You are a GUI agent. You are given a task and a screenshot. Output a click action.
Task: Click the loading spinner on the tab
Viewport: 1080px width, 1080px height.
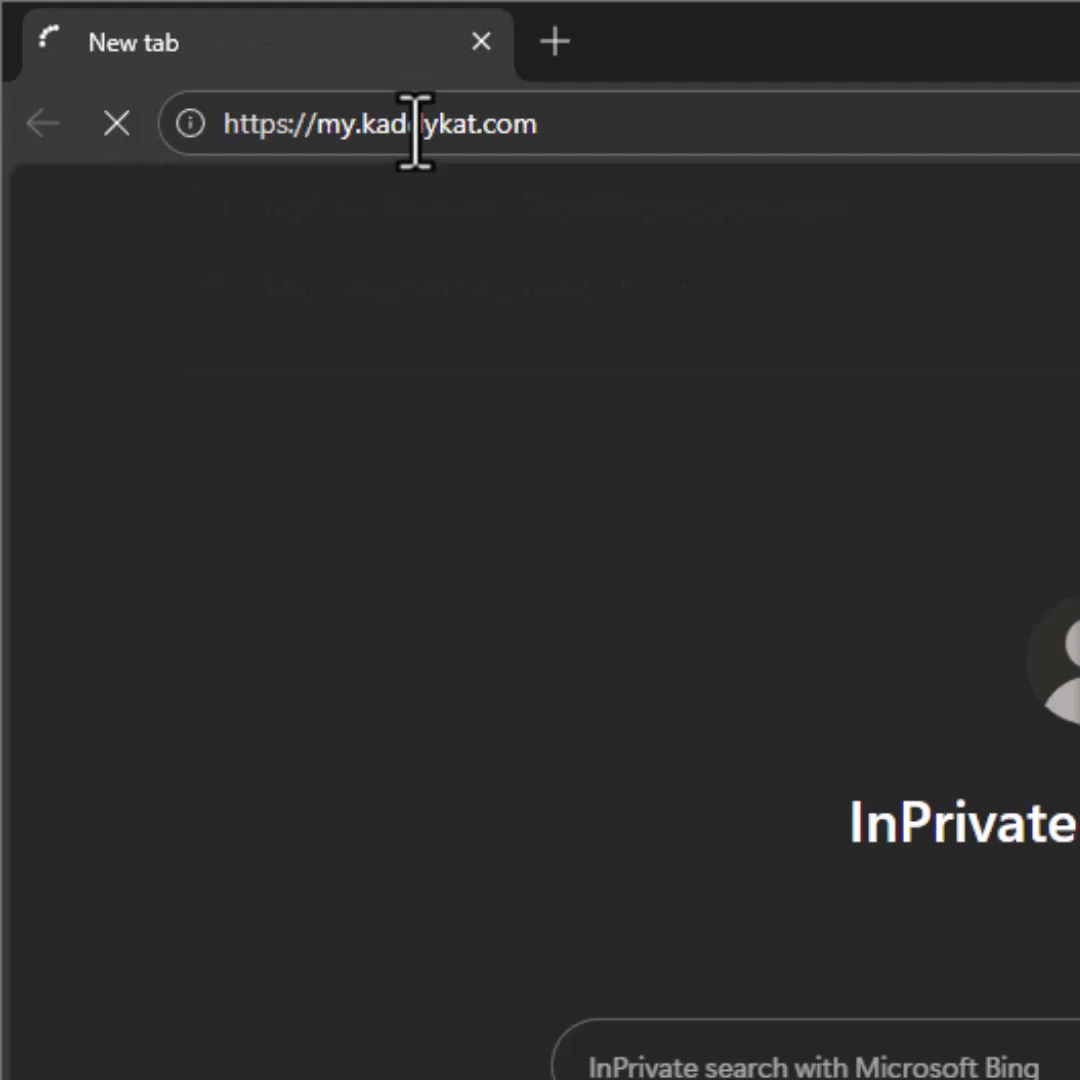coord(49,40)
